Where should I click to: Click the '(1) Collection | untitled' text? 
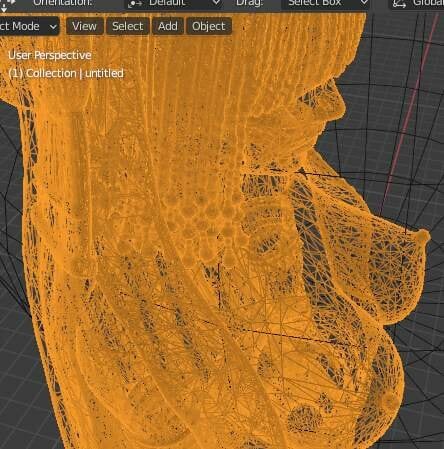[66, 73]
